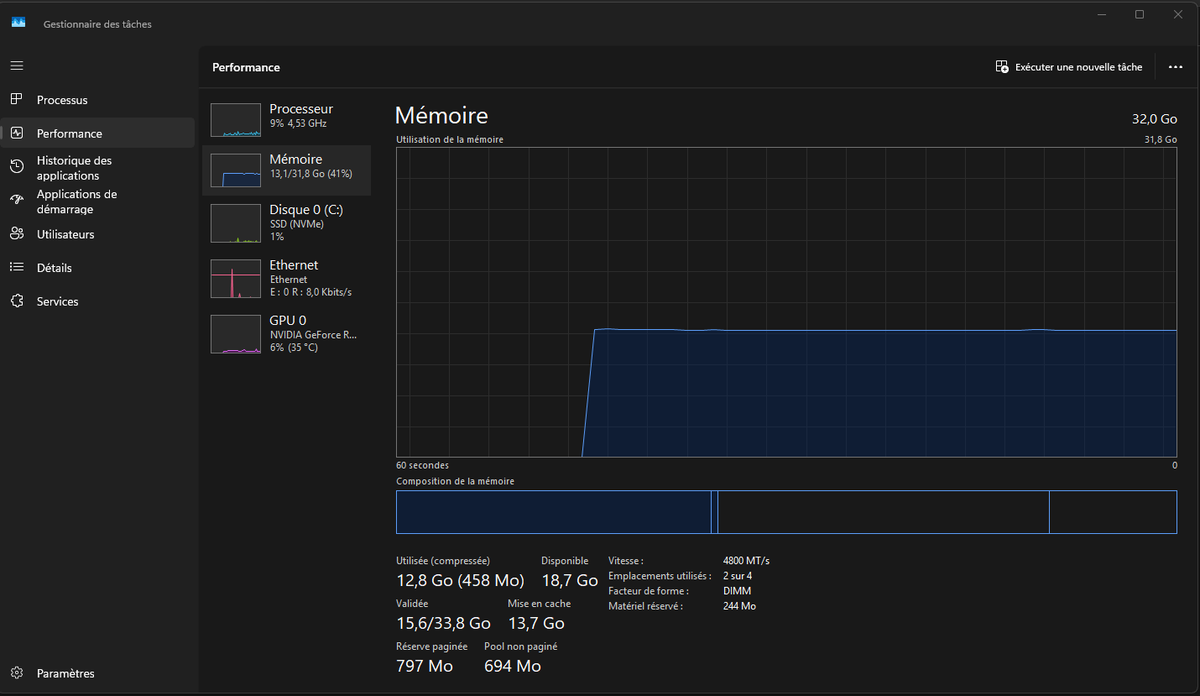Open the Services page
The width and height of the screenshot is (1200, 696).
coord(97,301)
